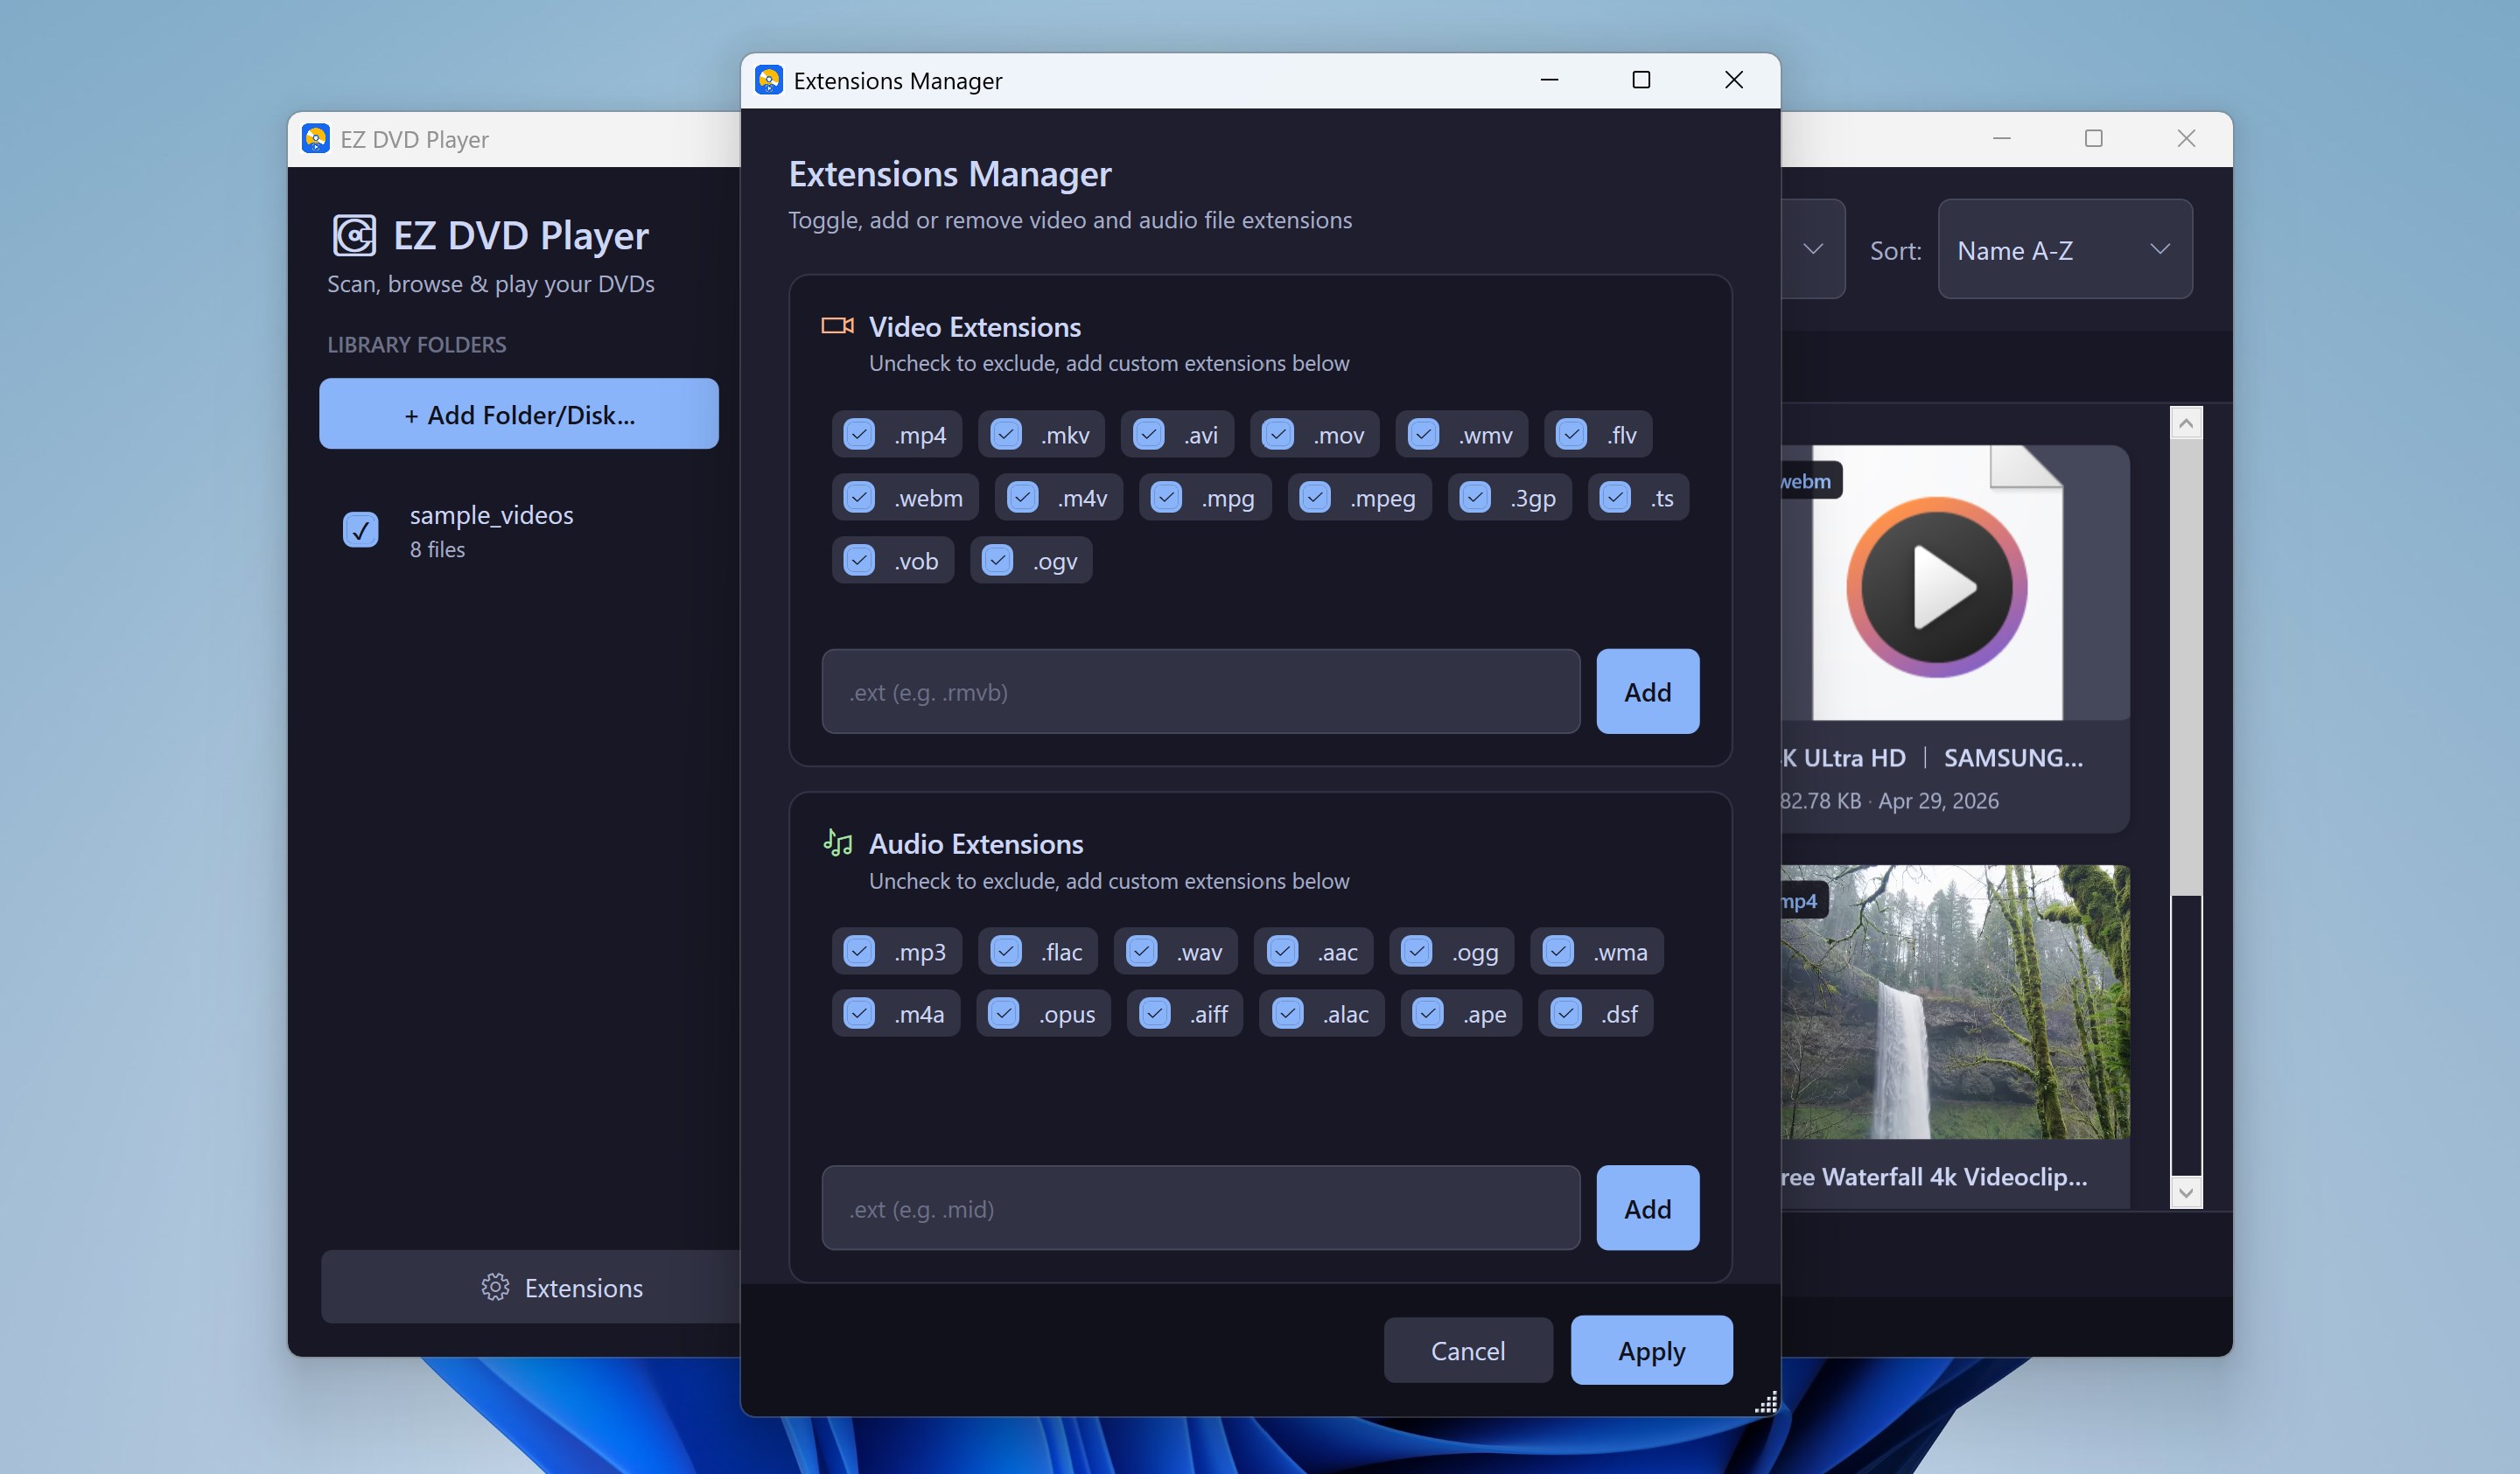Screen dimensions: 2520x1474
Task: Open the SAMSUNG webm video thumbnail
Action: (x=1955, y=583)
